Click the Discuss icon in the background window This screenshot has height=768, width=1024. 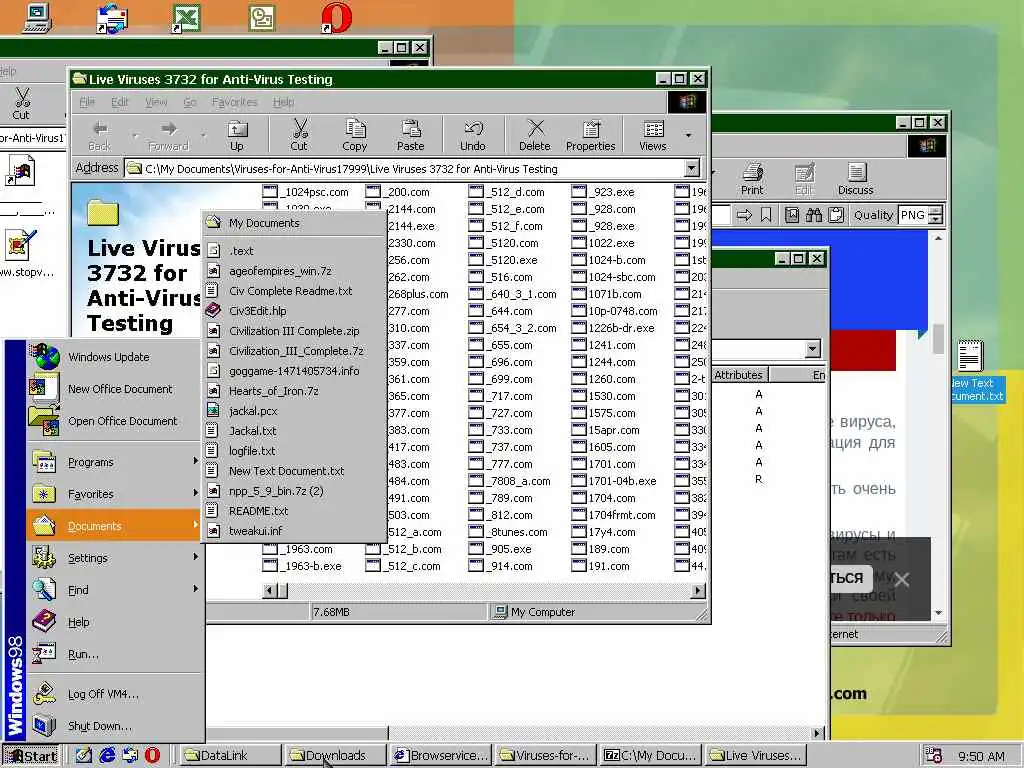[856, 179]
